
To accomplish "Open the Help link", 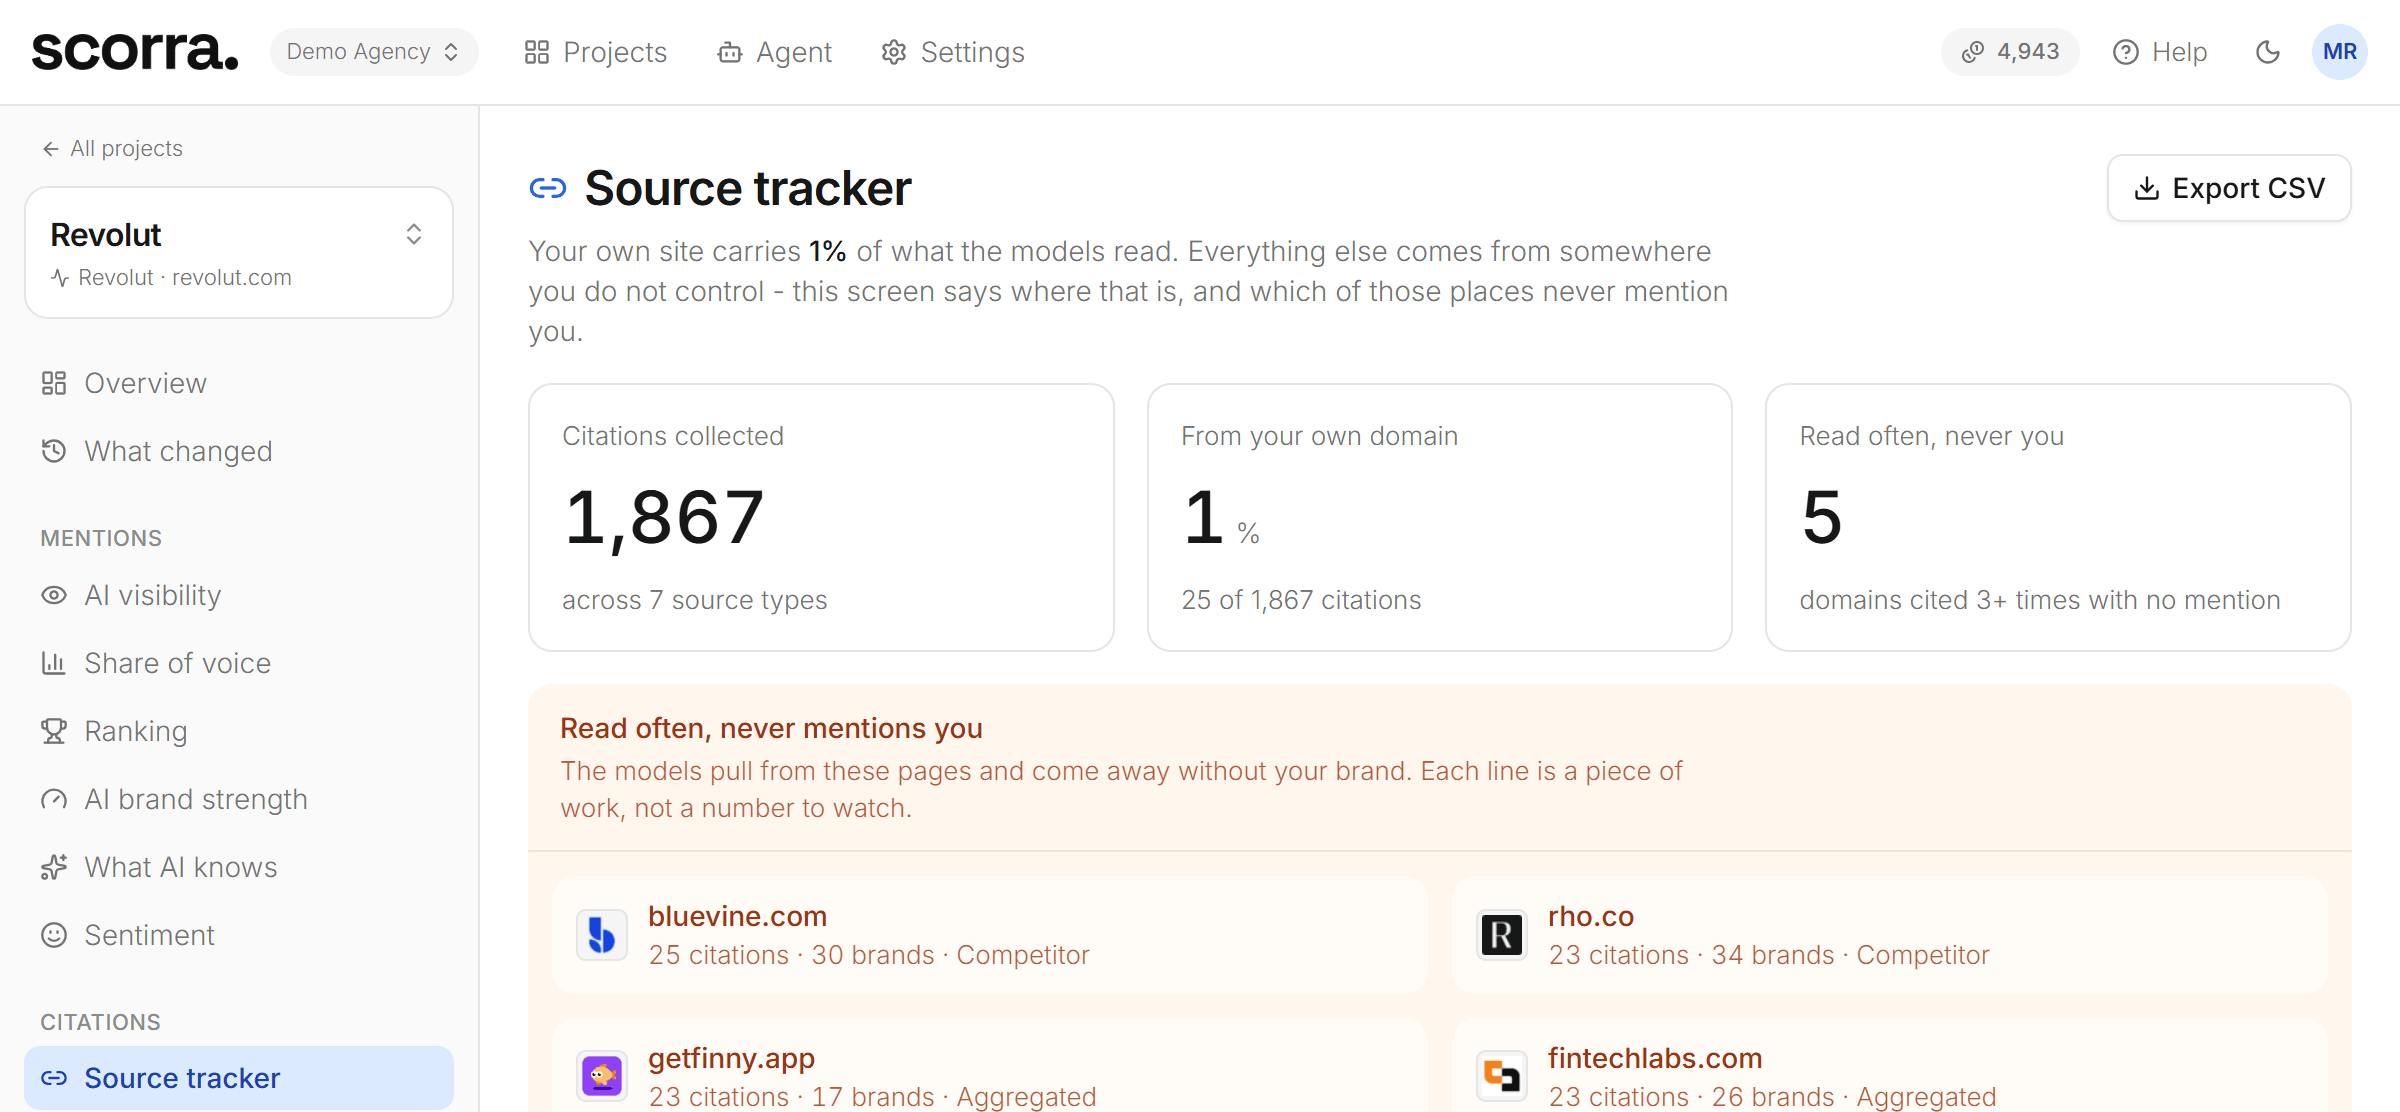I will [2160, 52].
